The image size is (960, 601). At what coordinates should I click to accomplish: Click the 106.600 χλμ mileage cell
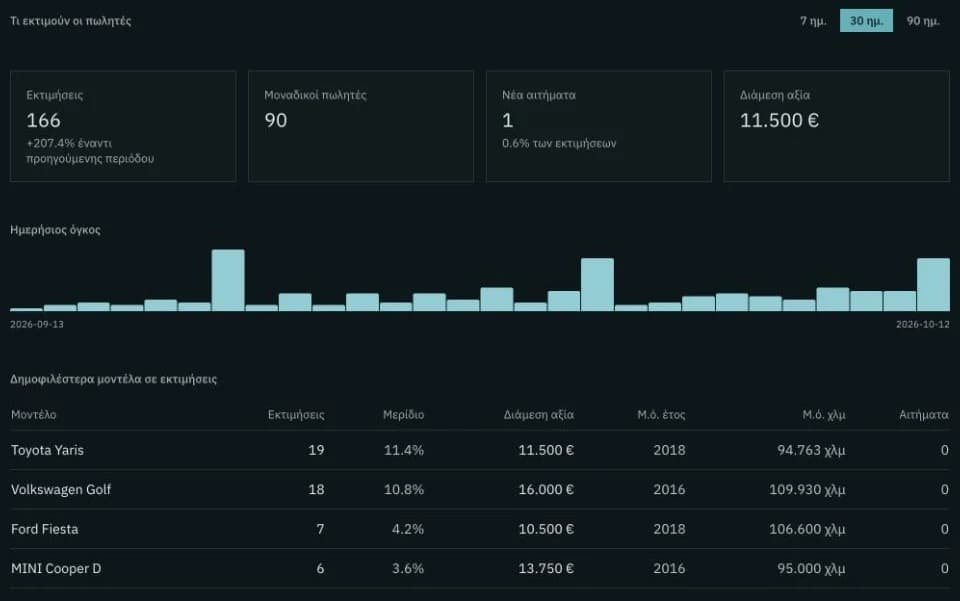pyautogui.click(x=808, y=529)
